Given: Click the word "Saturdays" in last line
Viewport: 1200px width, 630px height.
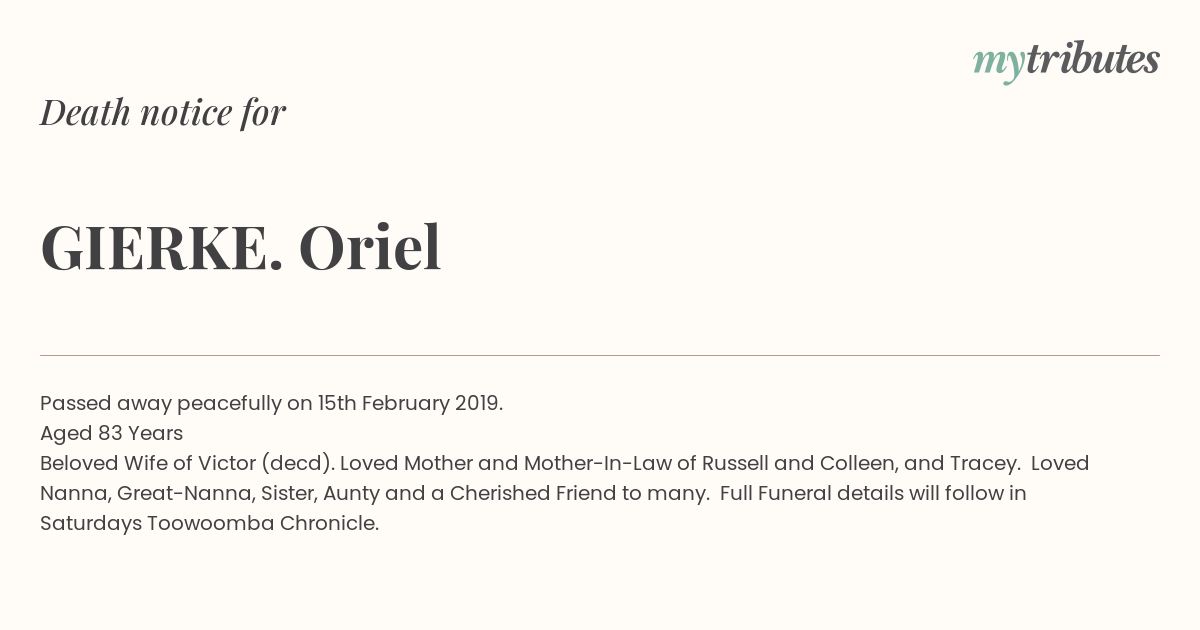Looking at the screenshot, I should coord(91,524).
